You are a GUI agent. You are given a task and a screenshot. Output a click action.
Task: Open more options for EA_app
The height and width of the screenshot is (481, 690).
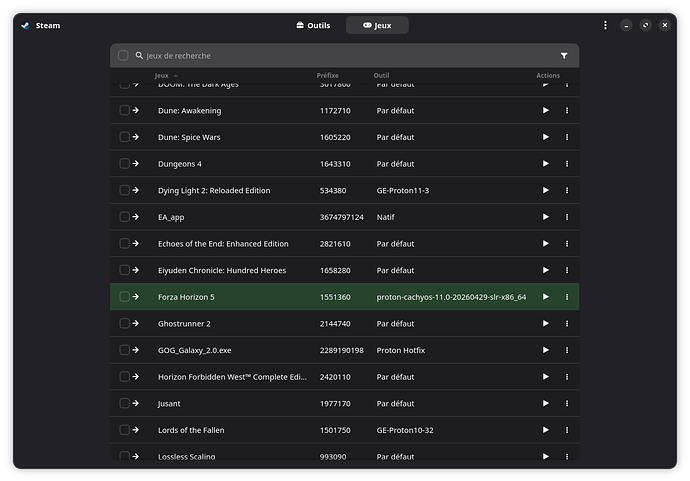pos(567,217)
